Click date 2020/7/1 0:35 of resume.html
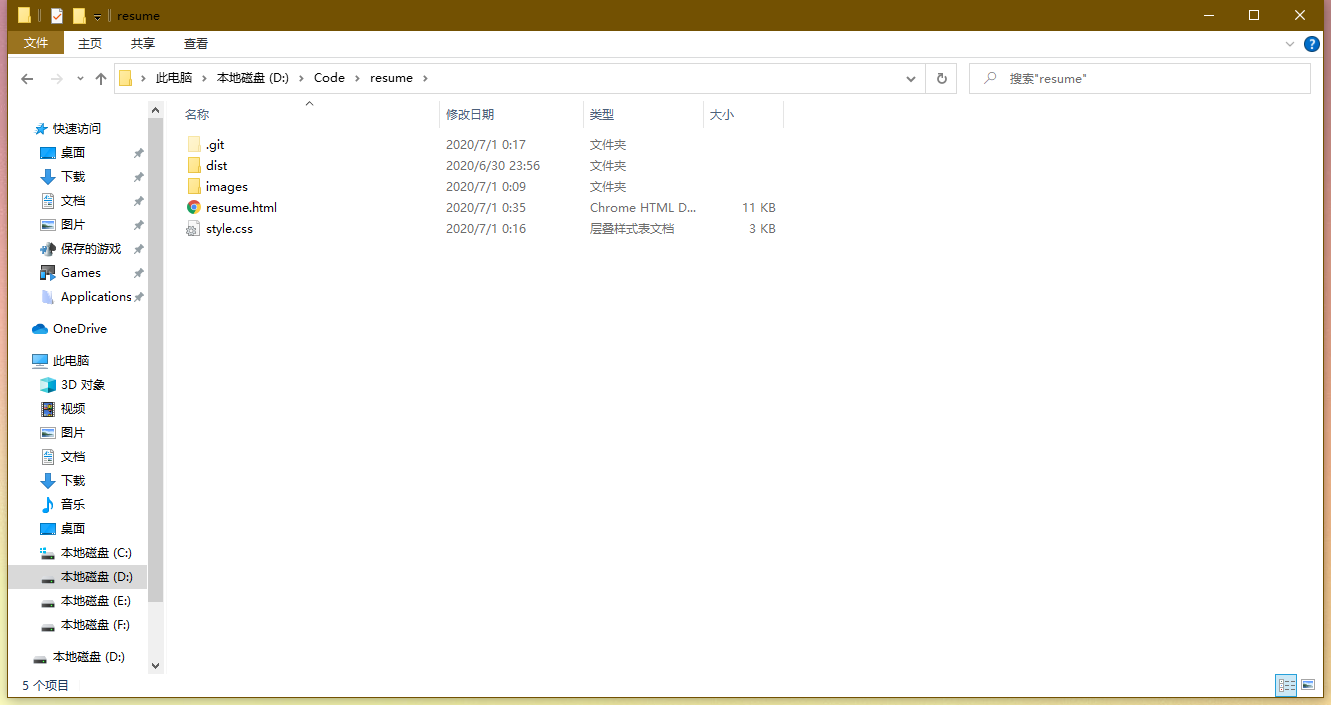 485,208
